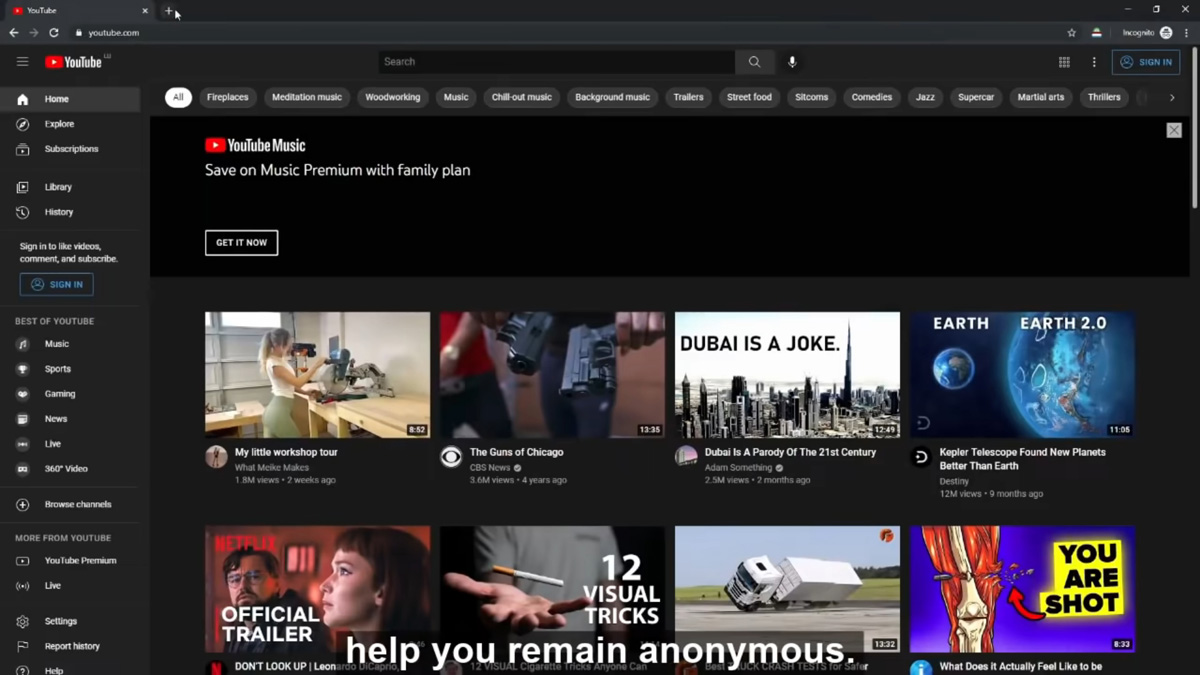Activate voice search microphone
1200x675 pixels.
coord(792,62)
